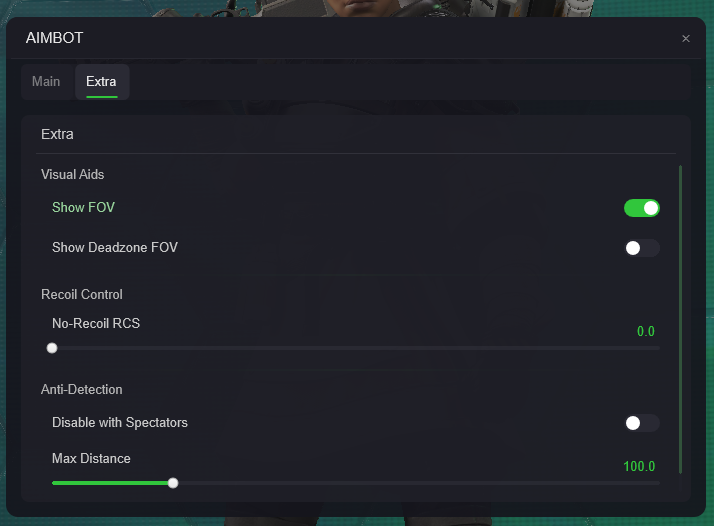Toggle Disable with Spectators on
The width and height of the screenshot is (714, 526).
point(641,423)
